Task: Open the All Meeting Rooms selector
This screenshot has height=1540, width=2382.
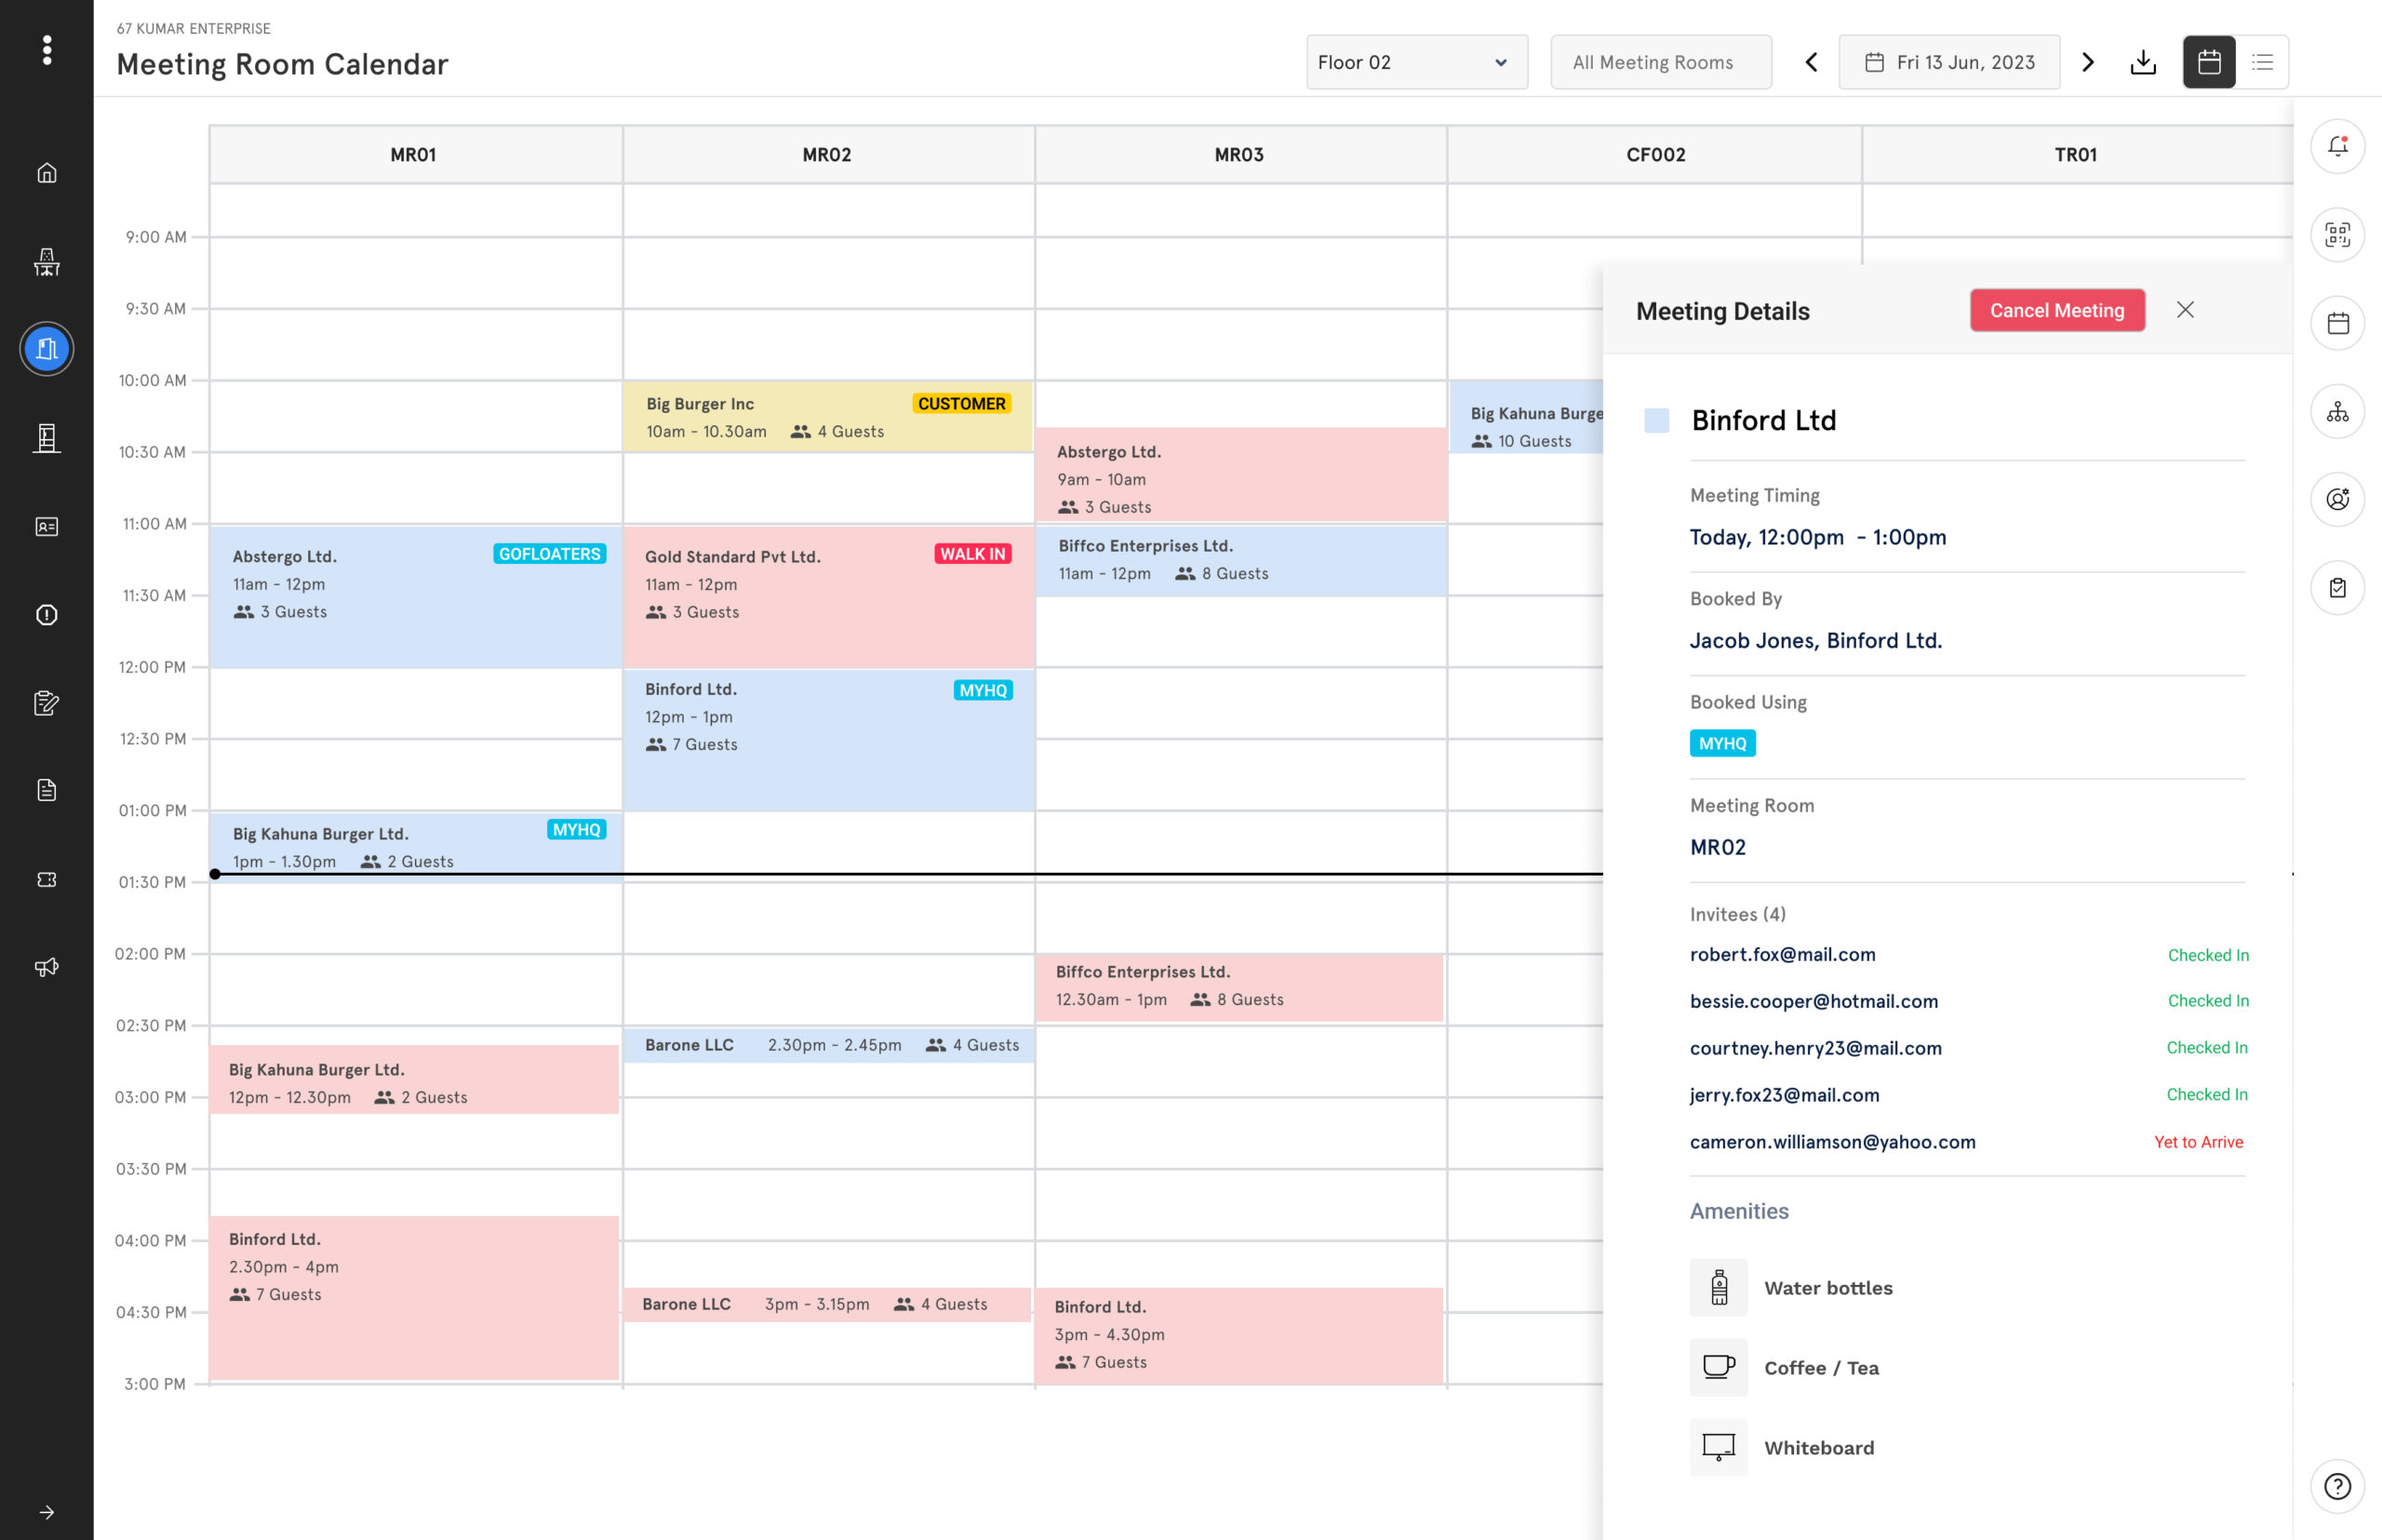Action: pyautogui.click(x=1660, y=63)
